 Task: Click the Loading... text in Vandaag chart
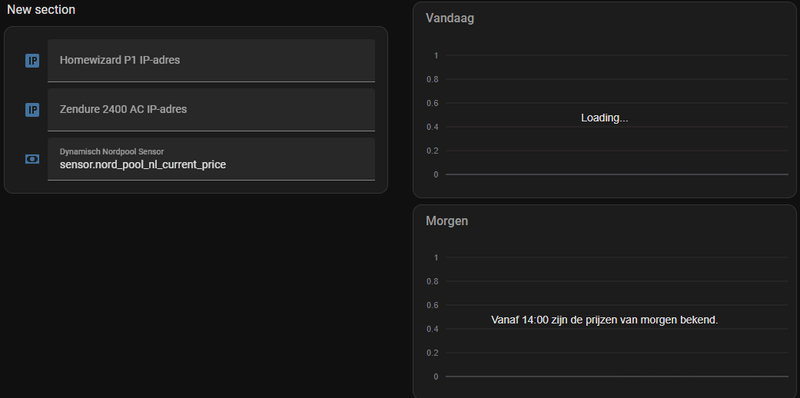(605, 118)
